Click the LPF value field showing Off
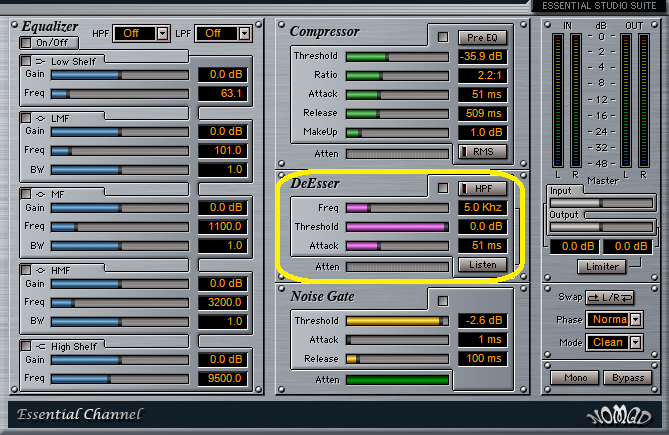 217,33
